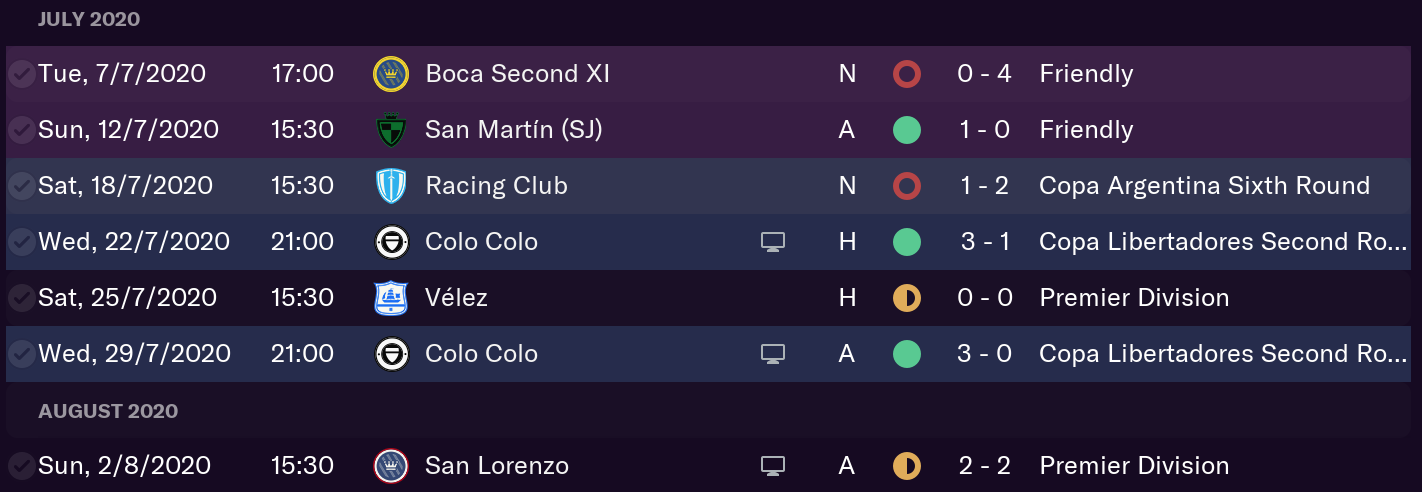The height and width of the screenshot is (492, 1422).
Task: Click the yellow draw indicator for Vélez match
Action: [907, 298]
